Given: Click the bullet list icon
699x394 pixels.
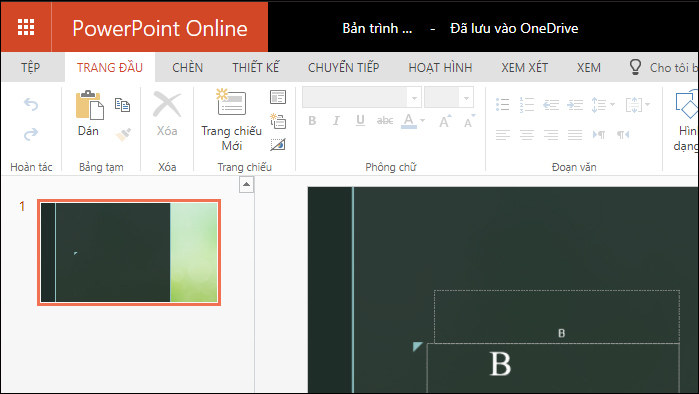Looking at the screenshot, I should 502,105.
